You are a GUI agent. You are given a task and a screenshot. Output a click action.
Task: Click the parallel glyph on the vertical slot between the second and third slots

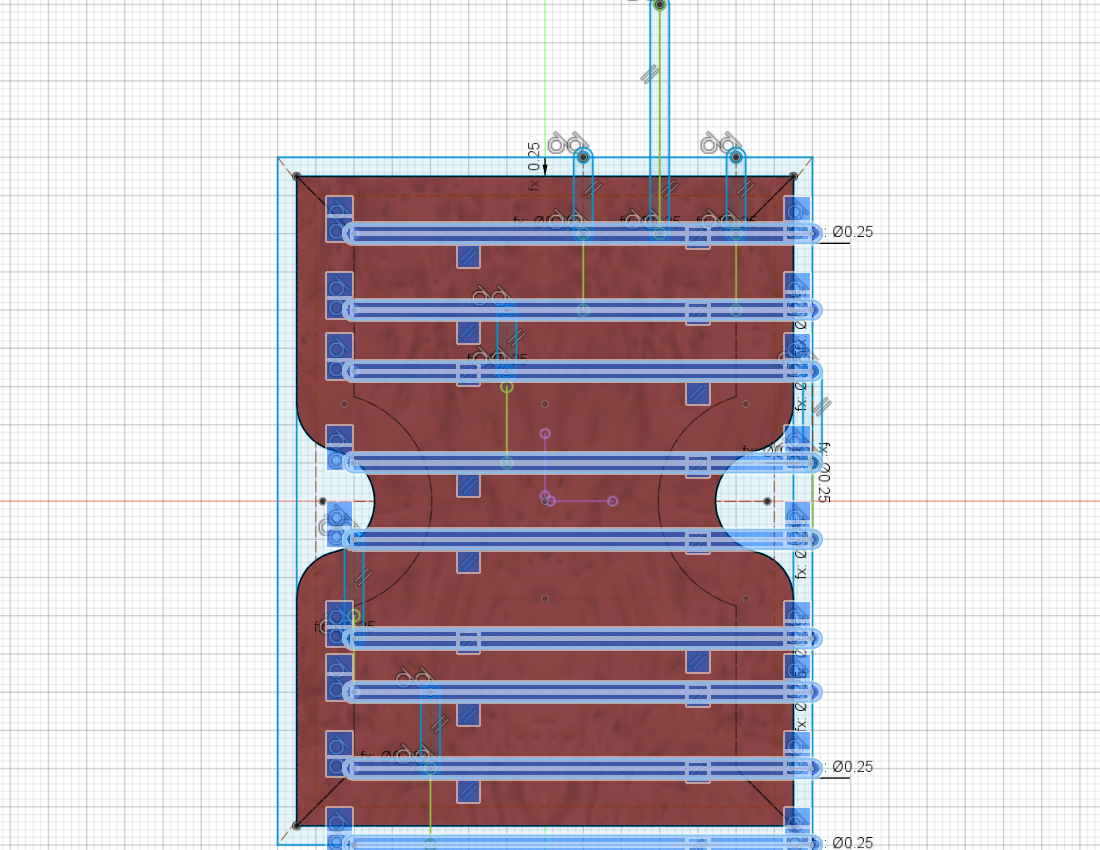click(516, 339)
